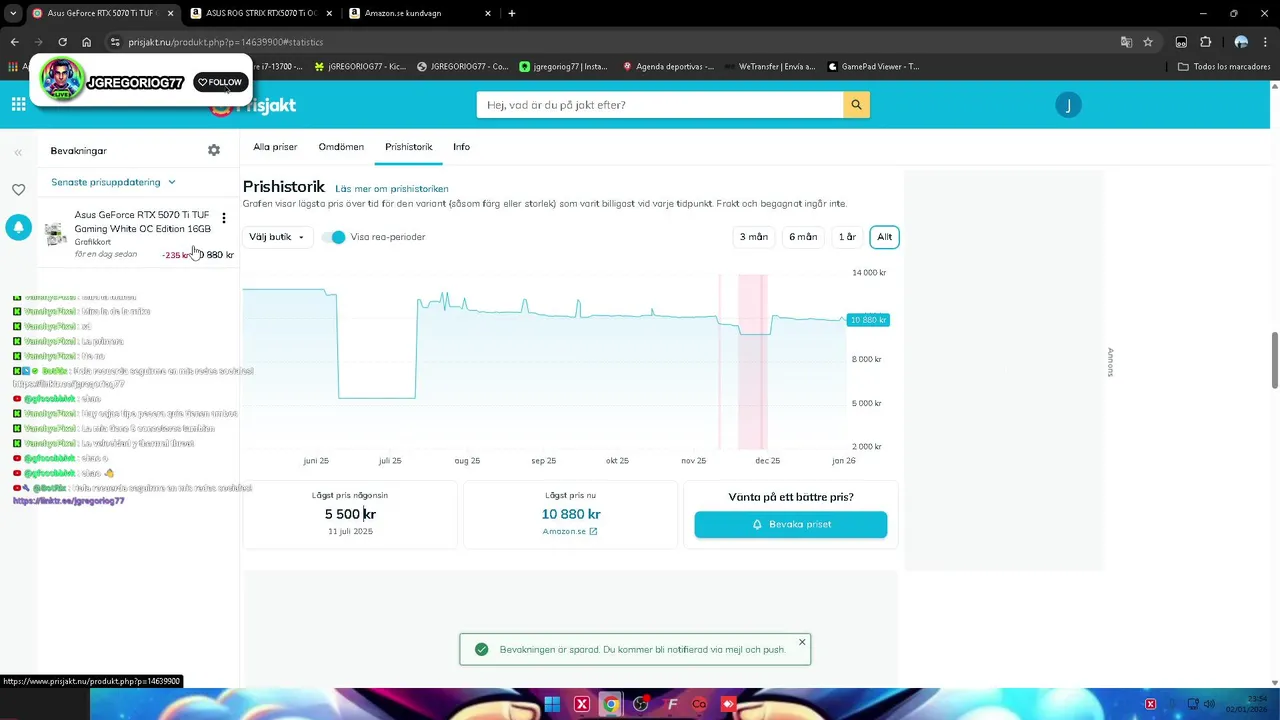Viewport: 1280px width, 720px height.
Task: Open Läs mer om prishistoriken link
Action: (x=392, y=188)
